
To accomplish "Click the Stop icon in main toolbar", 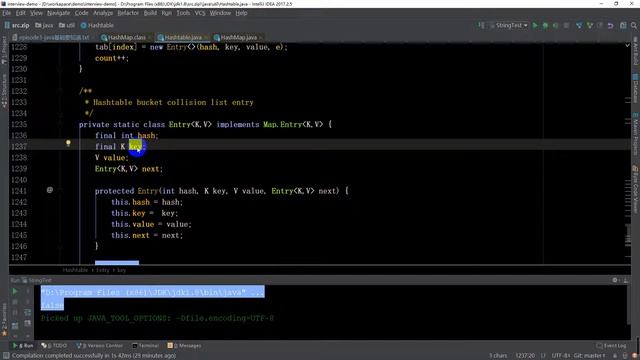I will pyautogui.click(x=566, y=25).
